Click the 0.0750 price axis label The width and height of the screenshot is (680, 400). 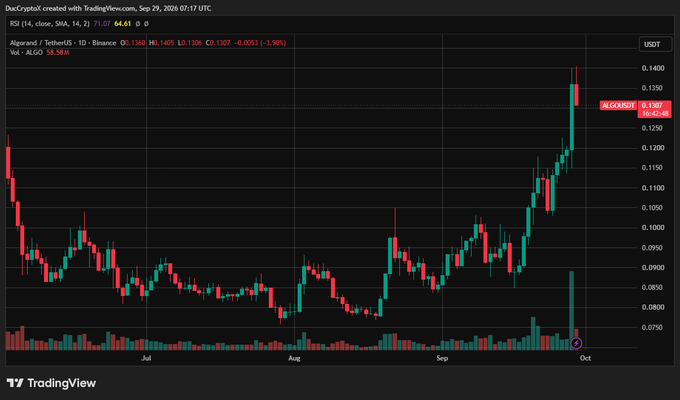tap(653, 328)
